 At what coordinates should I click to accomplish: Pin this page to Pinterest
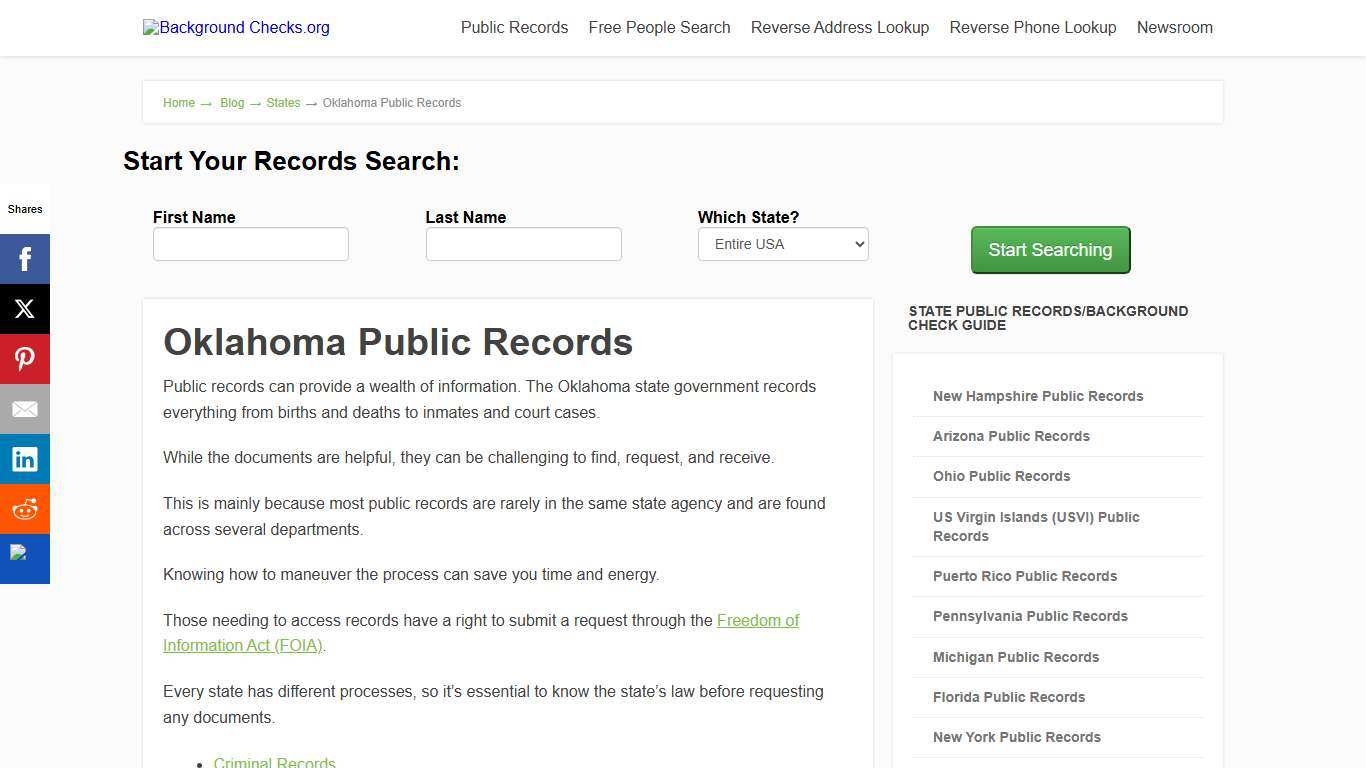point(25,358)
